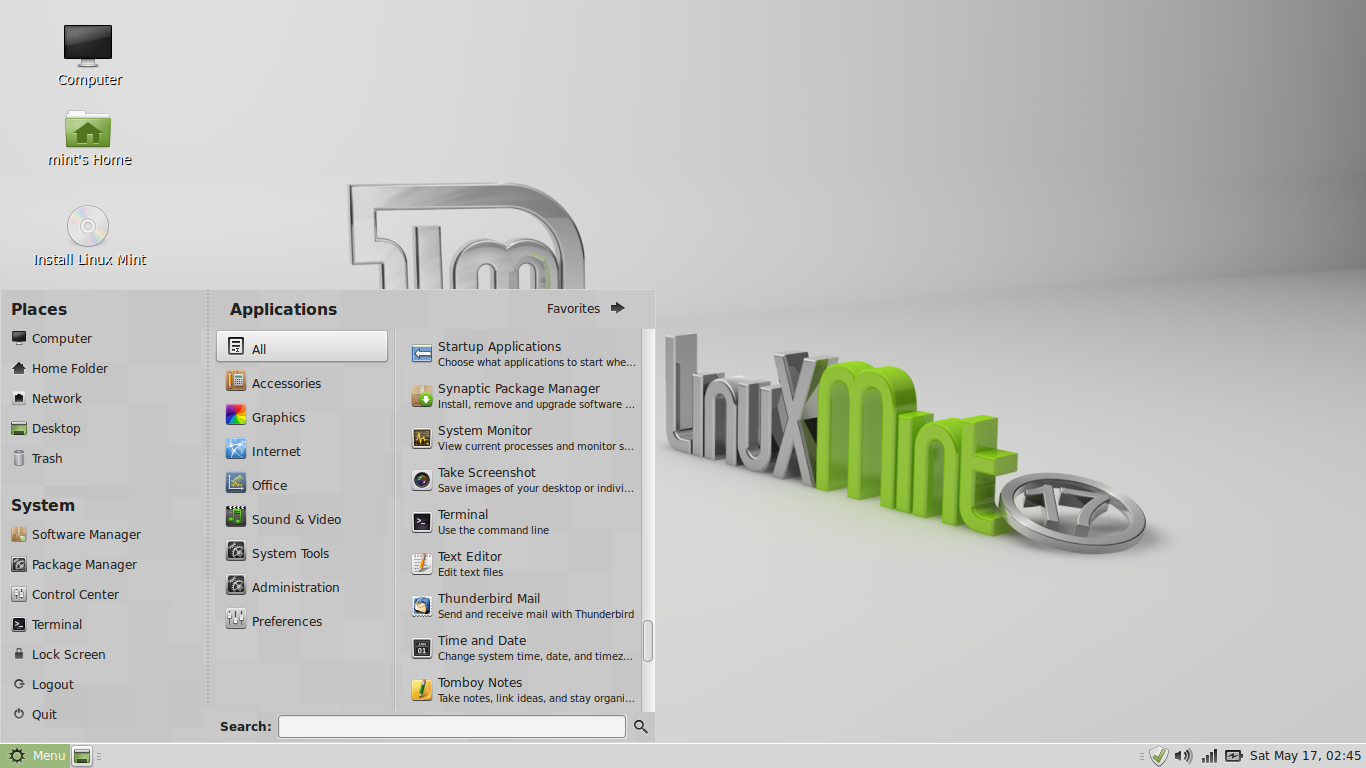Click the Menu button on the panel
Image resolution: width=1366 pixels, height=768 pixels.
pyautogui.click(x=35, y=756)
